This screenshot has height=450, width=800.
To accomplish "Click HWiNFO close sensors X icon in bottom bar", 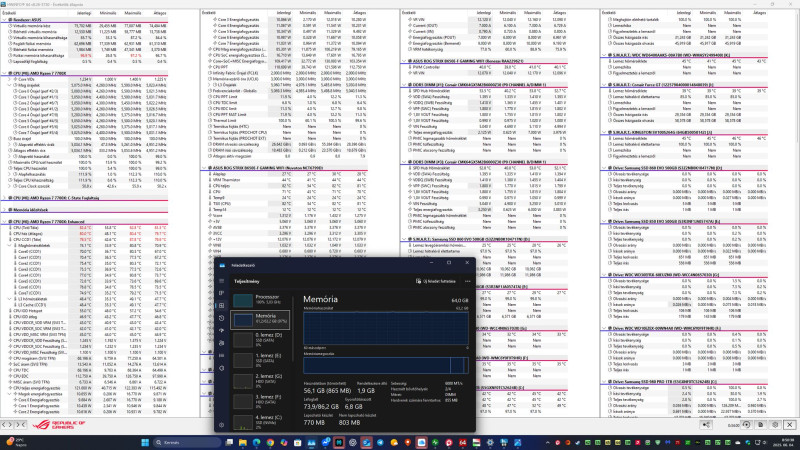I will [x=790, y=424].
